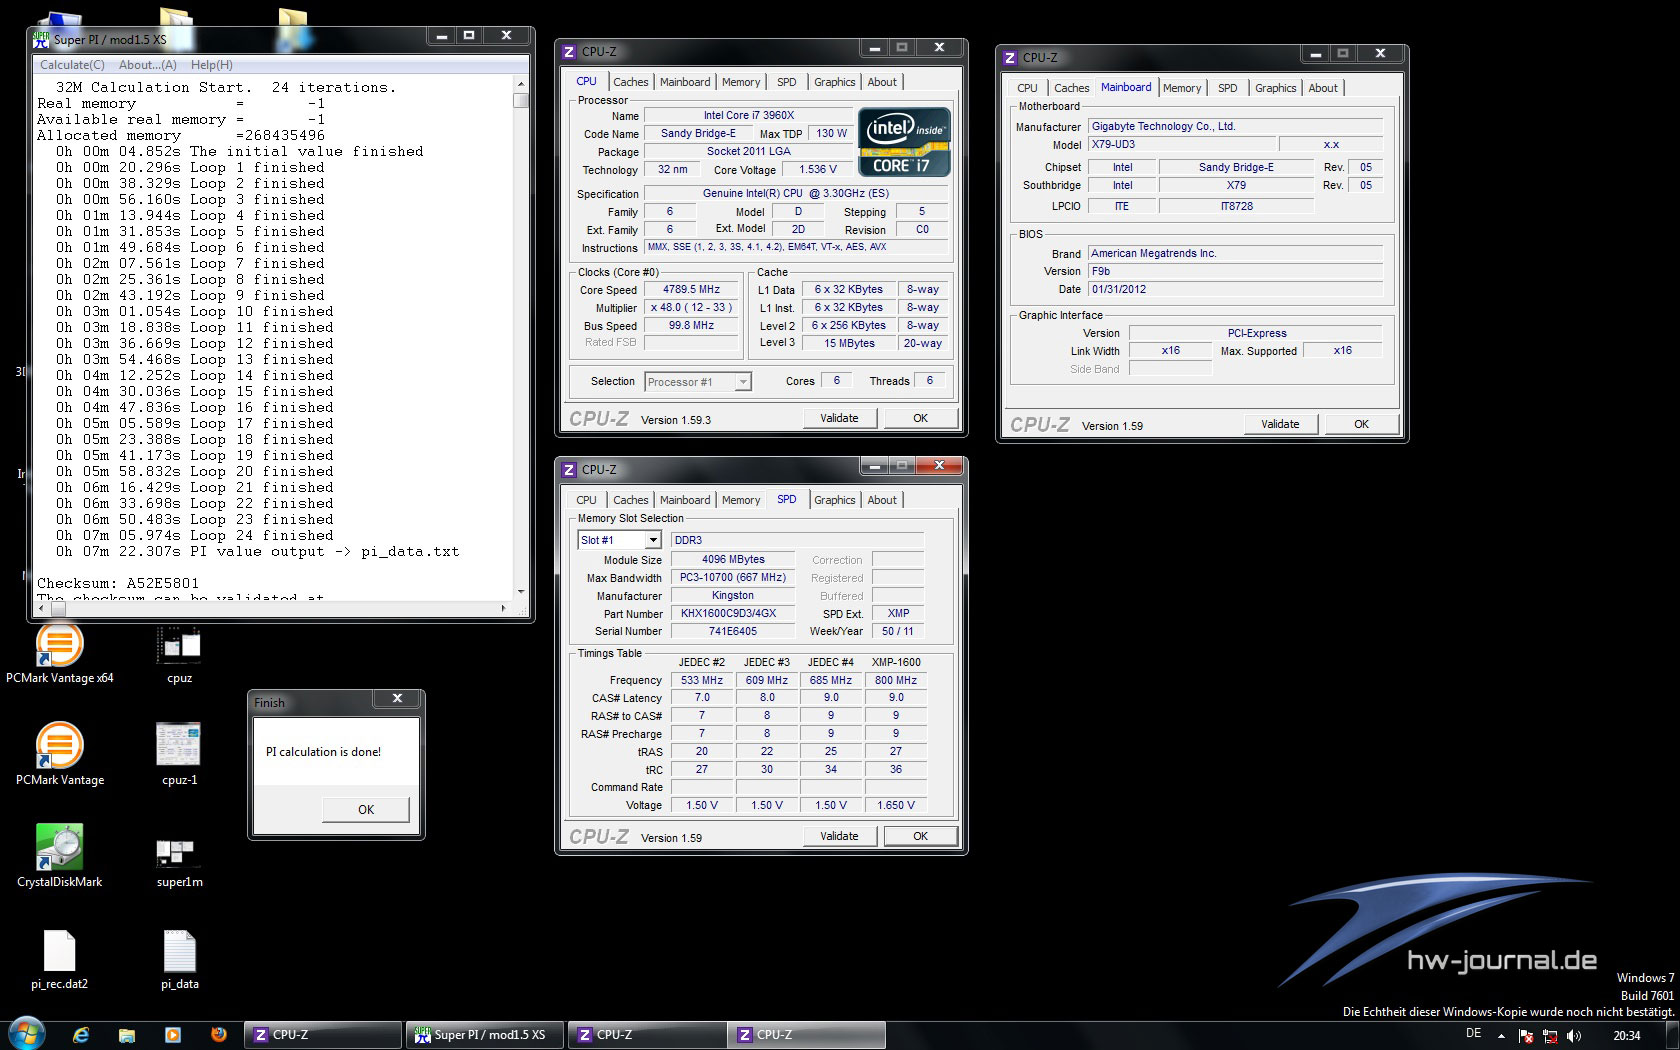This screenshot has width=1680, height=1050.
Task: Click Validate in the Mainboard window
Action: point(1280,424)
